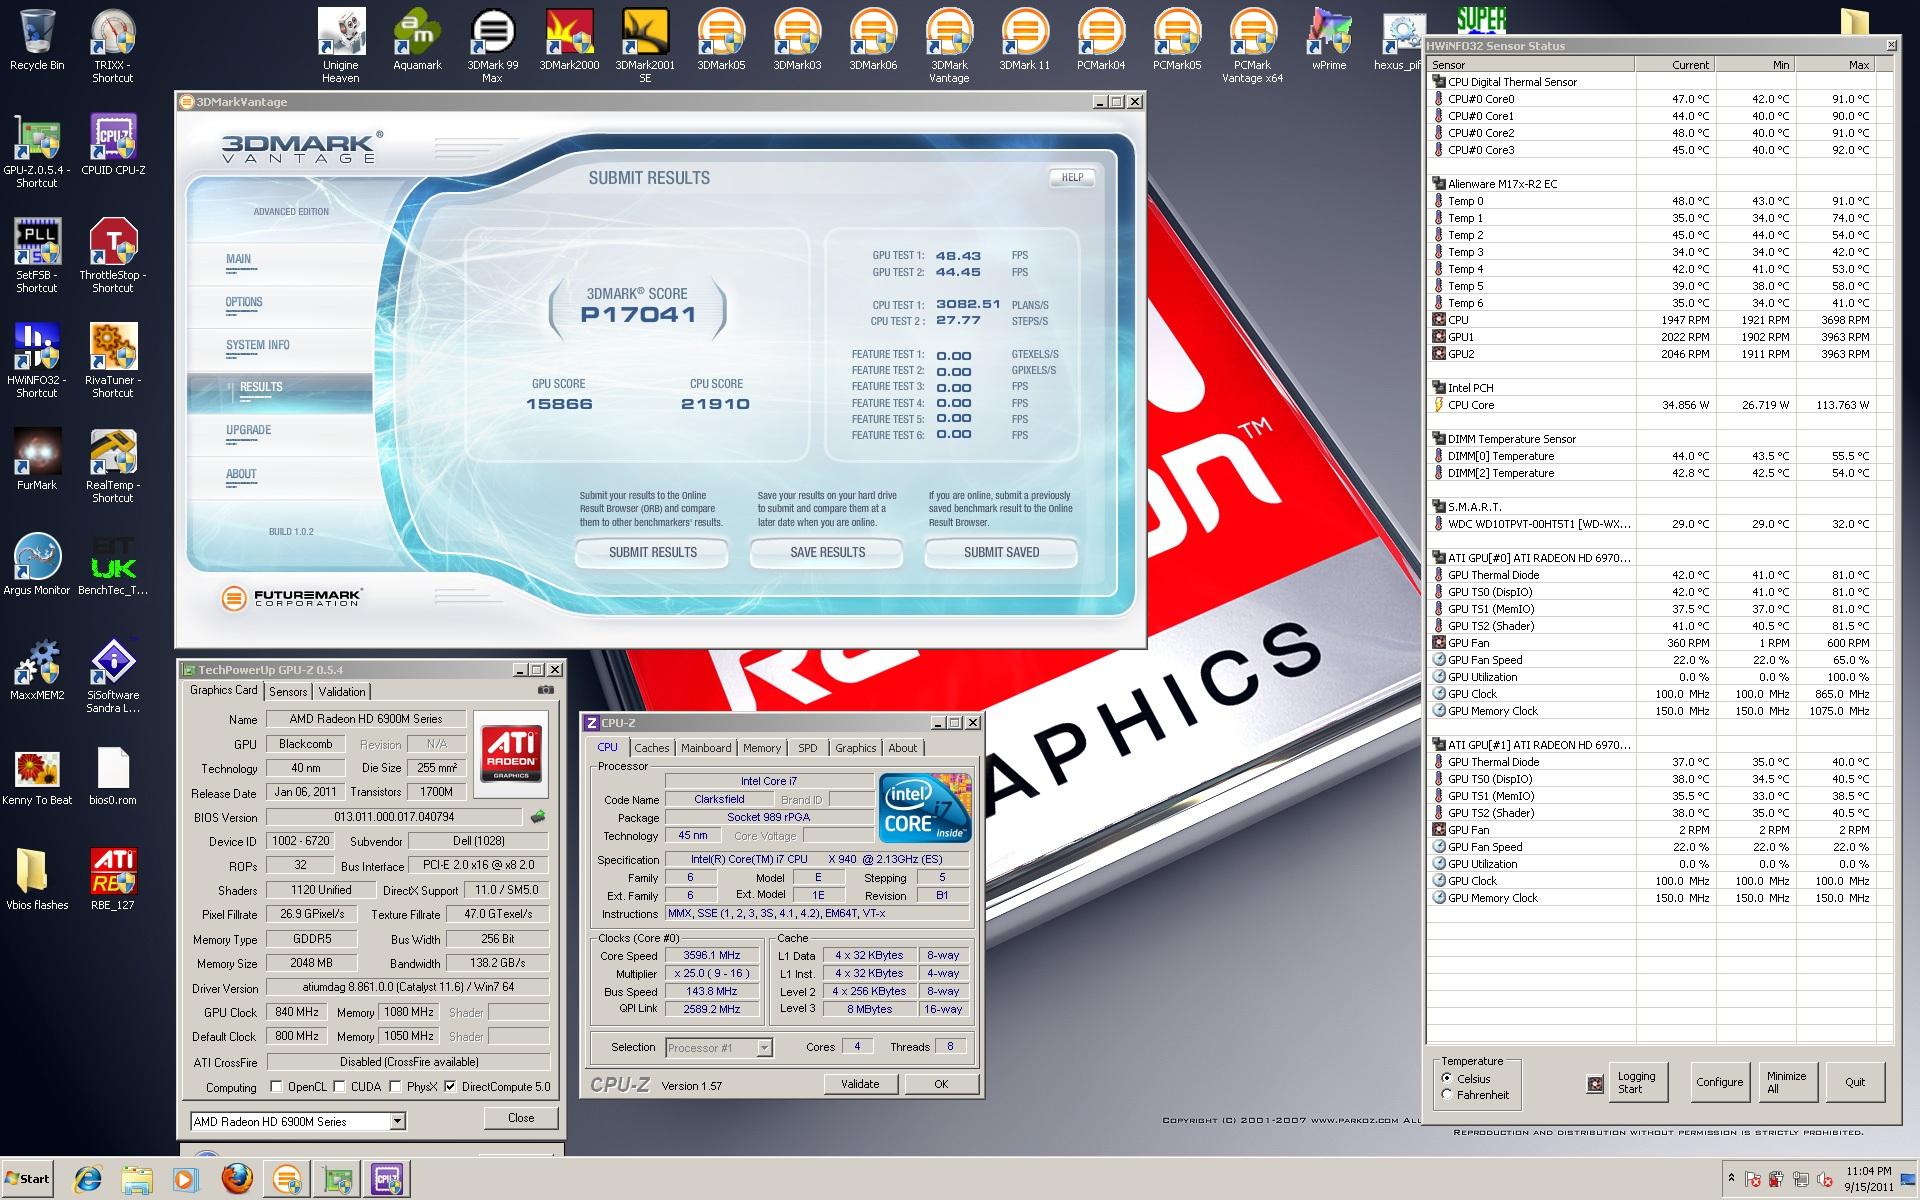The image size is (1920, 1200).
Task: Open UPGRADE in 3DMark Vantage menu
Action: tap(249, 430)
